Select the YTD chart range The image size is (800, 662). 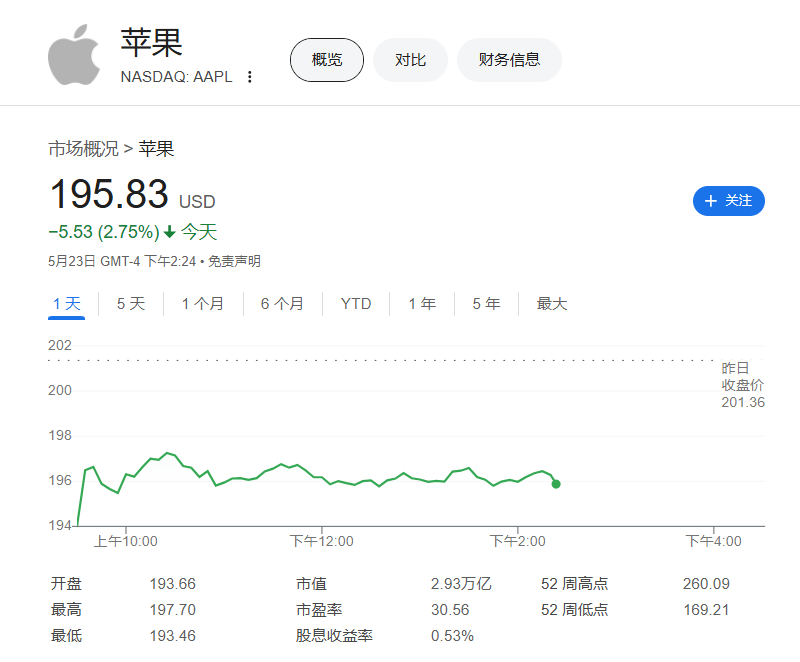[x=356, y=304]
